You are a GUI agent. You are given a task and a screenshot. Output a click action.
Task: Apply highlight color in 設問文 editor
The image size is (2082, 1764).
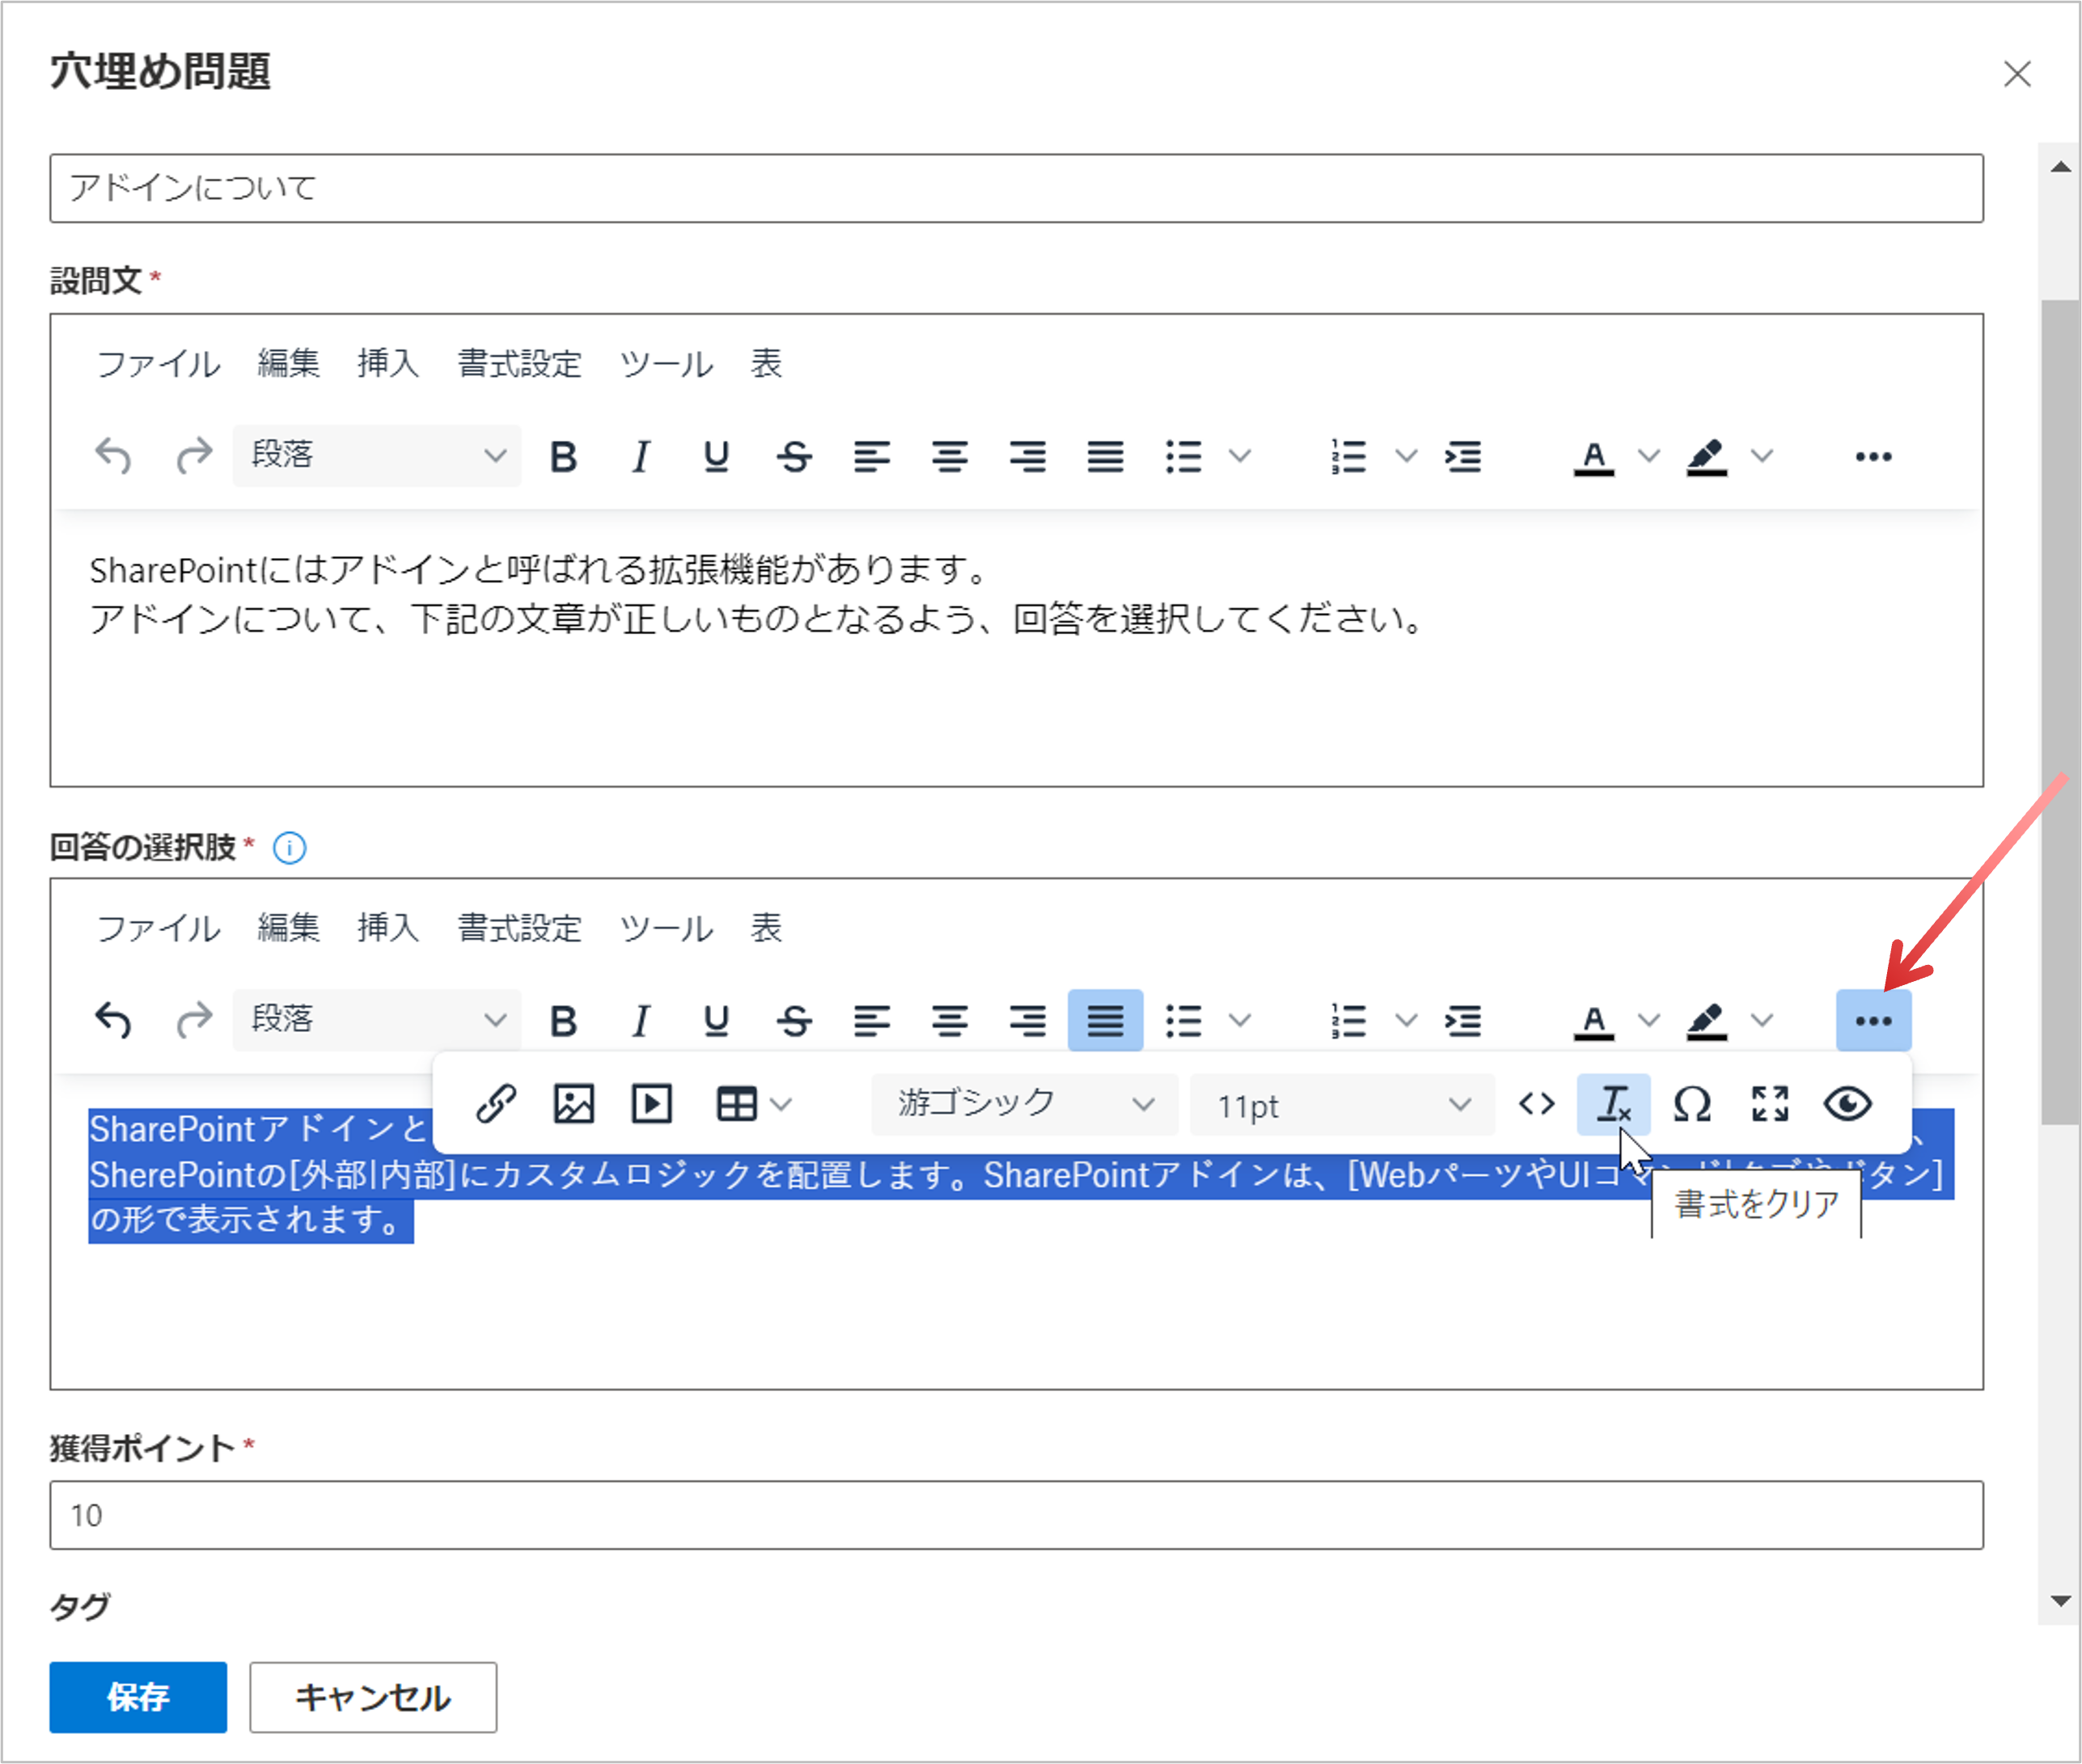point(1707,456)
